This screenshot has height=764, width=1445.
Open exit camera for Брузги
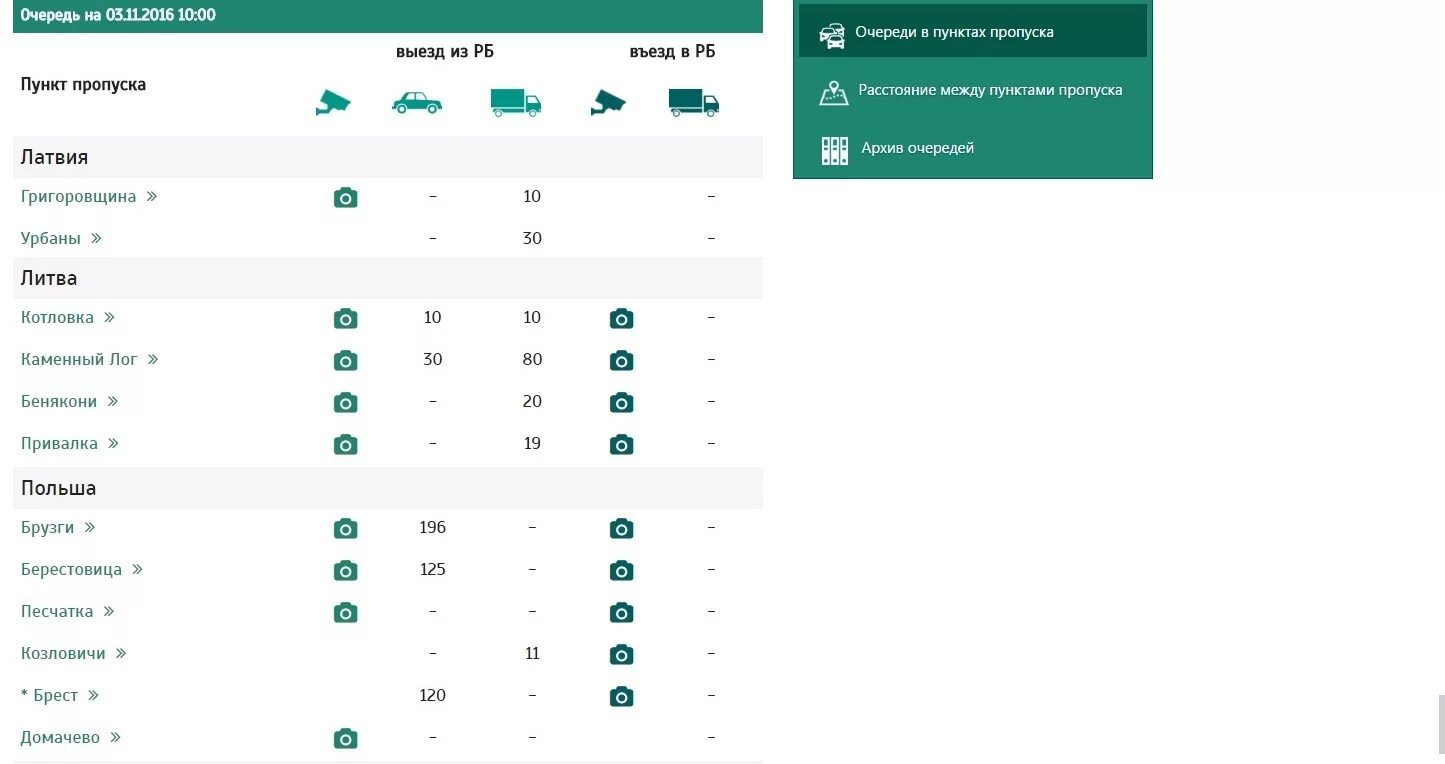(x=345, y=529)
